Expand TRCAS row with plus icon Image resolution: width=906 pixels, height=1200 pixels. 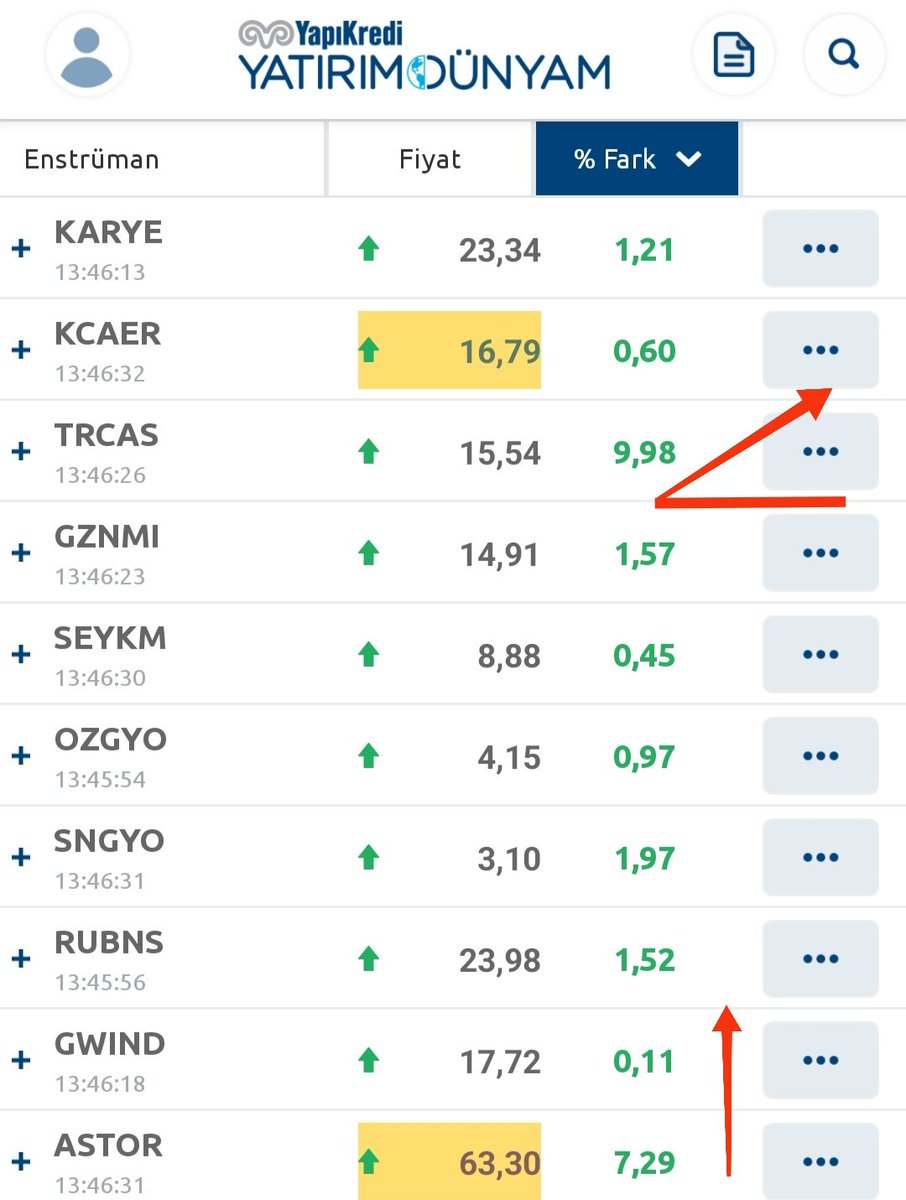(21, 452)
